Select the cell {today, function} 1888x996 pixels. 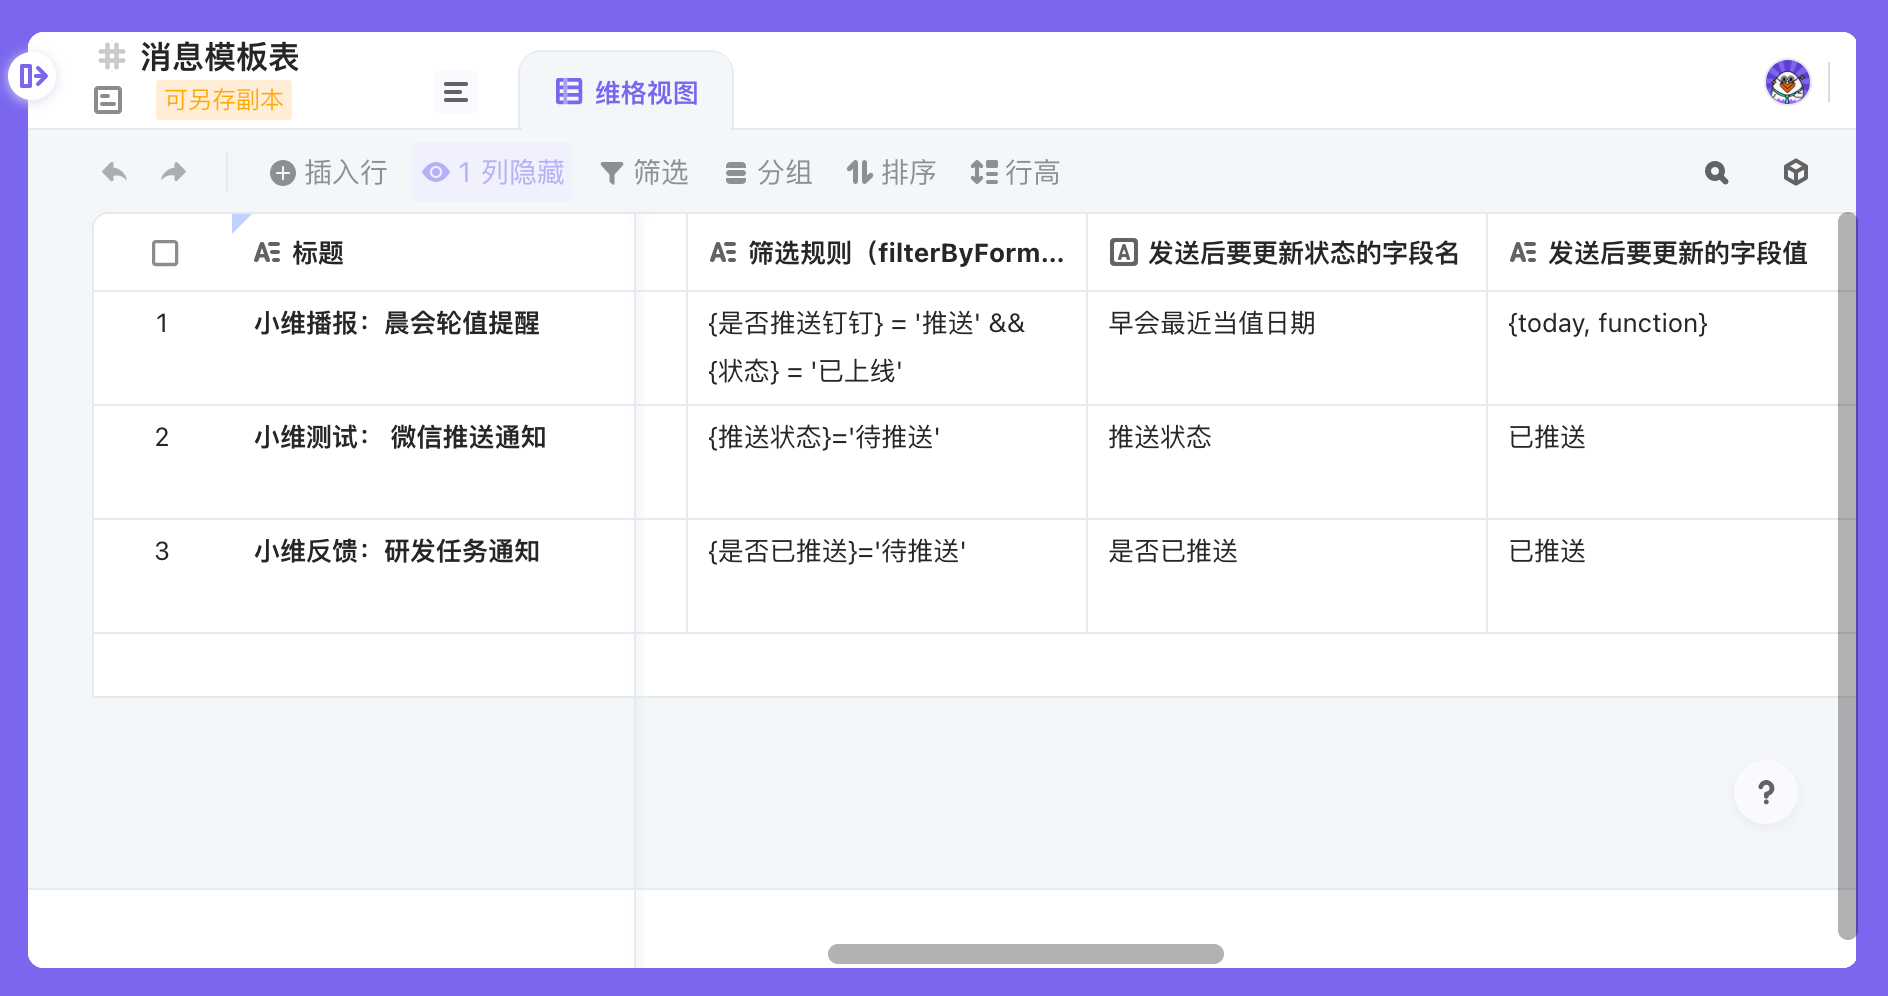[x=1662, y=348]
